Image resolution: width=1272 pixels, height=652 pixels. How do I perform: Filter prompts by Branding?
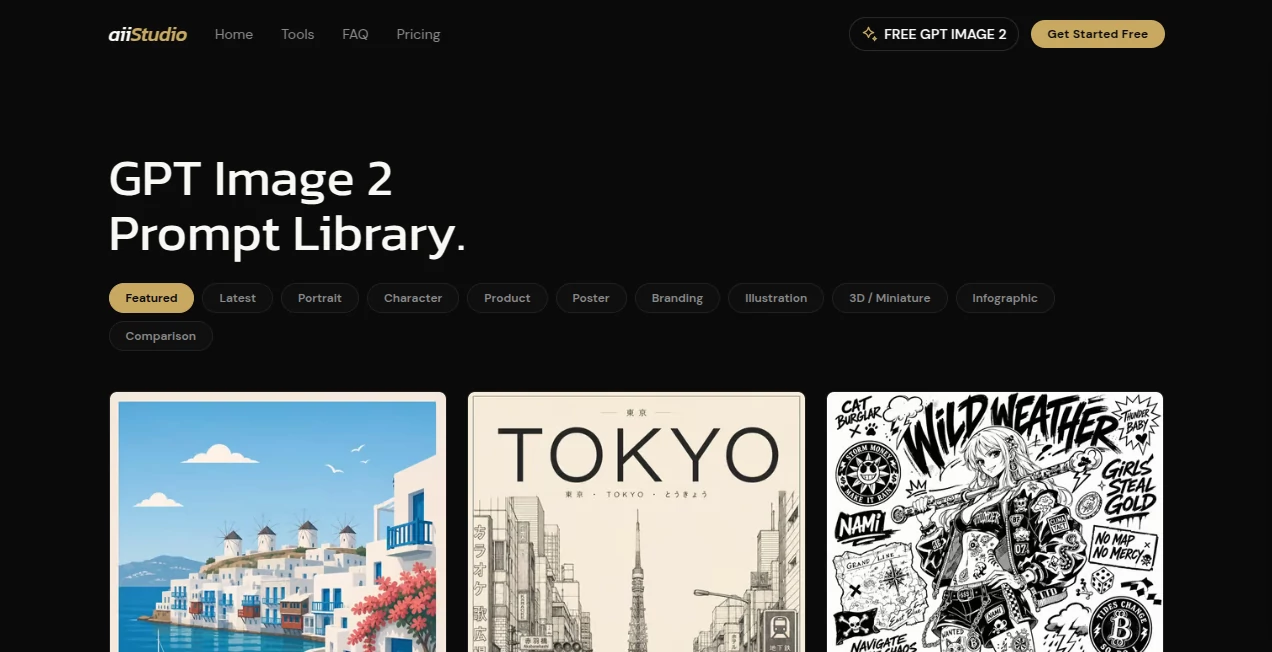point(677,298)
